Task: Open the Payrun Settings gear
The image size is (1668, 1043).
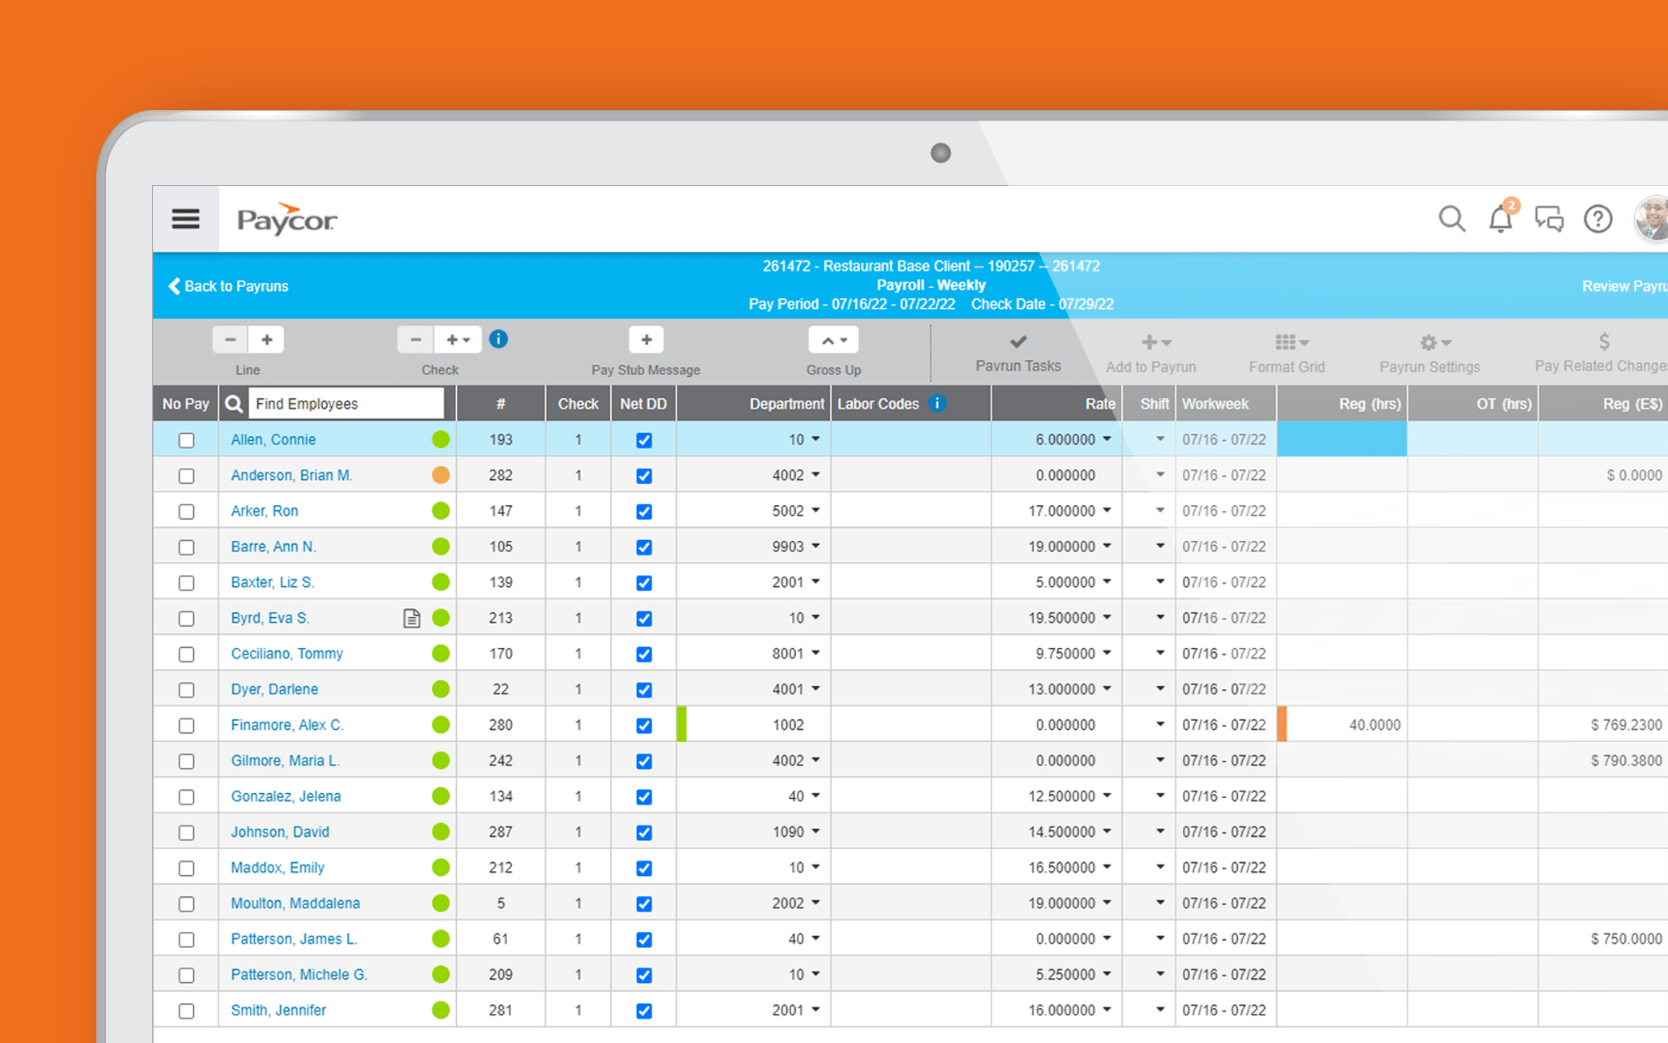Action: (1429, 341)
